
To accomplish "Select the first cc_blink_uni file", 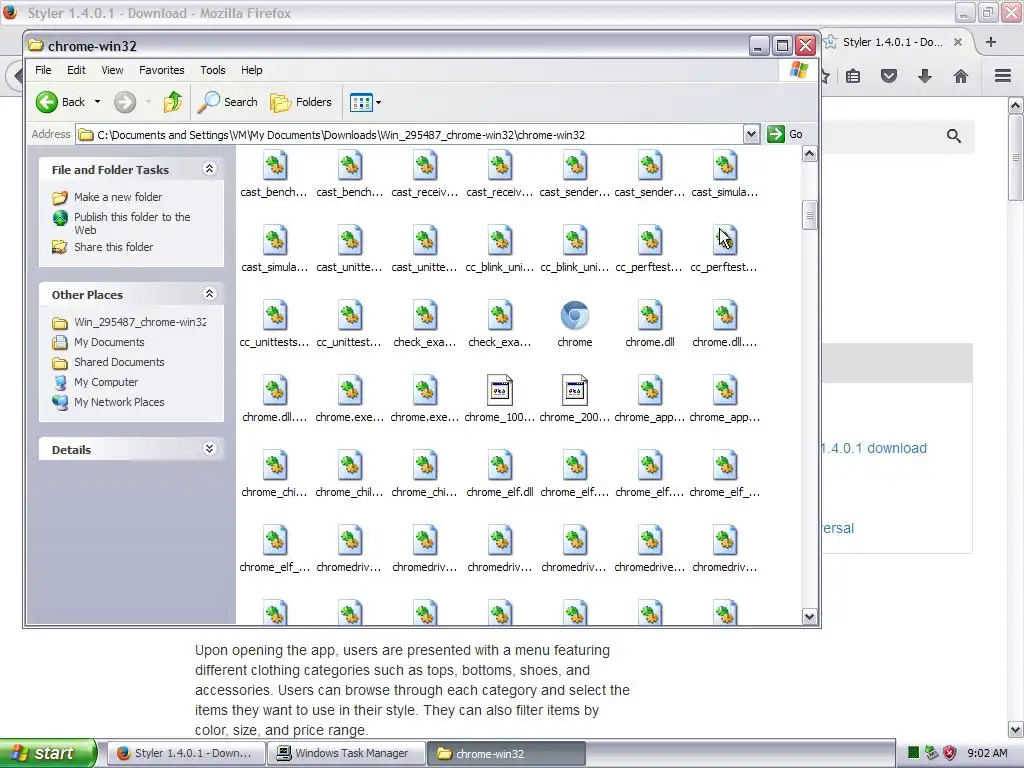I will (500, 240).
